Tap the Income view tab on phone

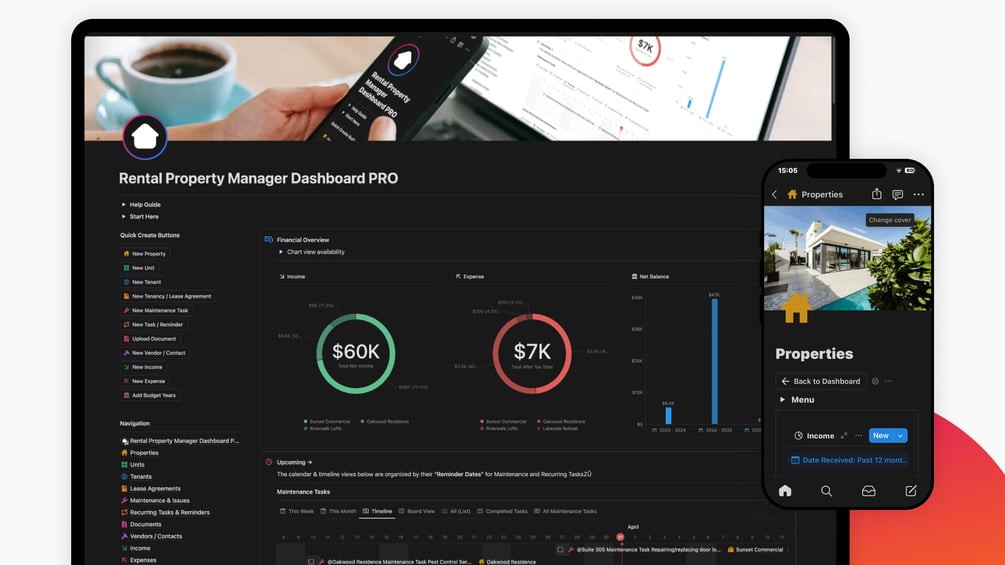814,436
